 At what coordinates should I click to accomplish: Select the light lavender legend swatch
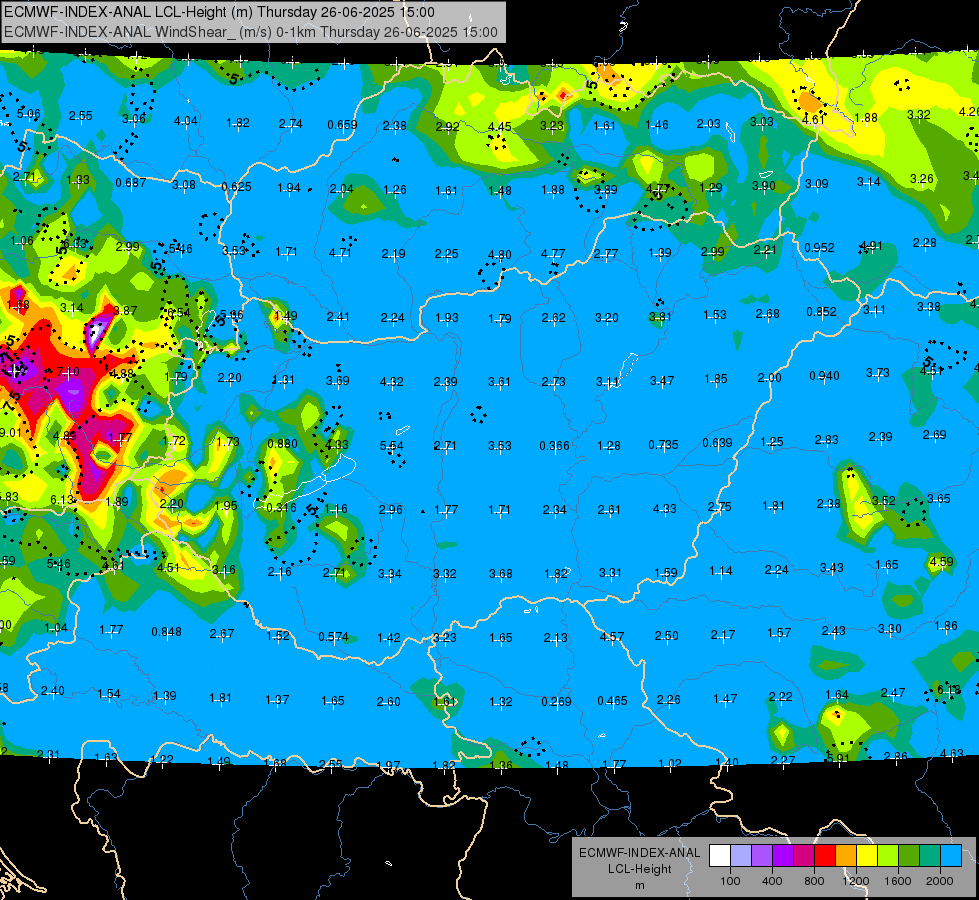(741, 855)
